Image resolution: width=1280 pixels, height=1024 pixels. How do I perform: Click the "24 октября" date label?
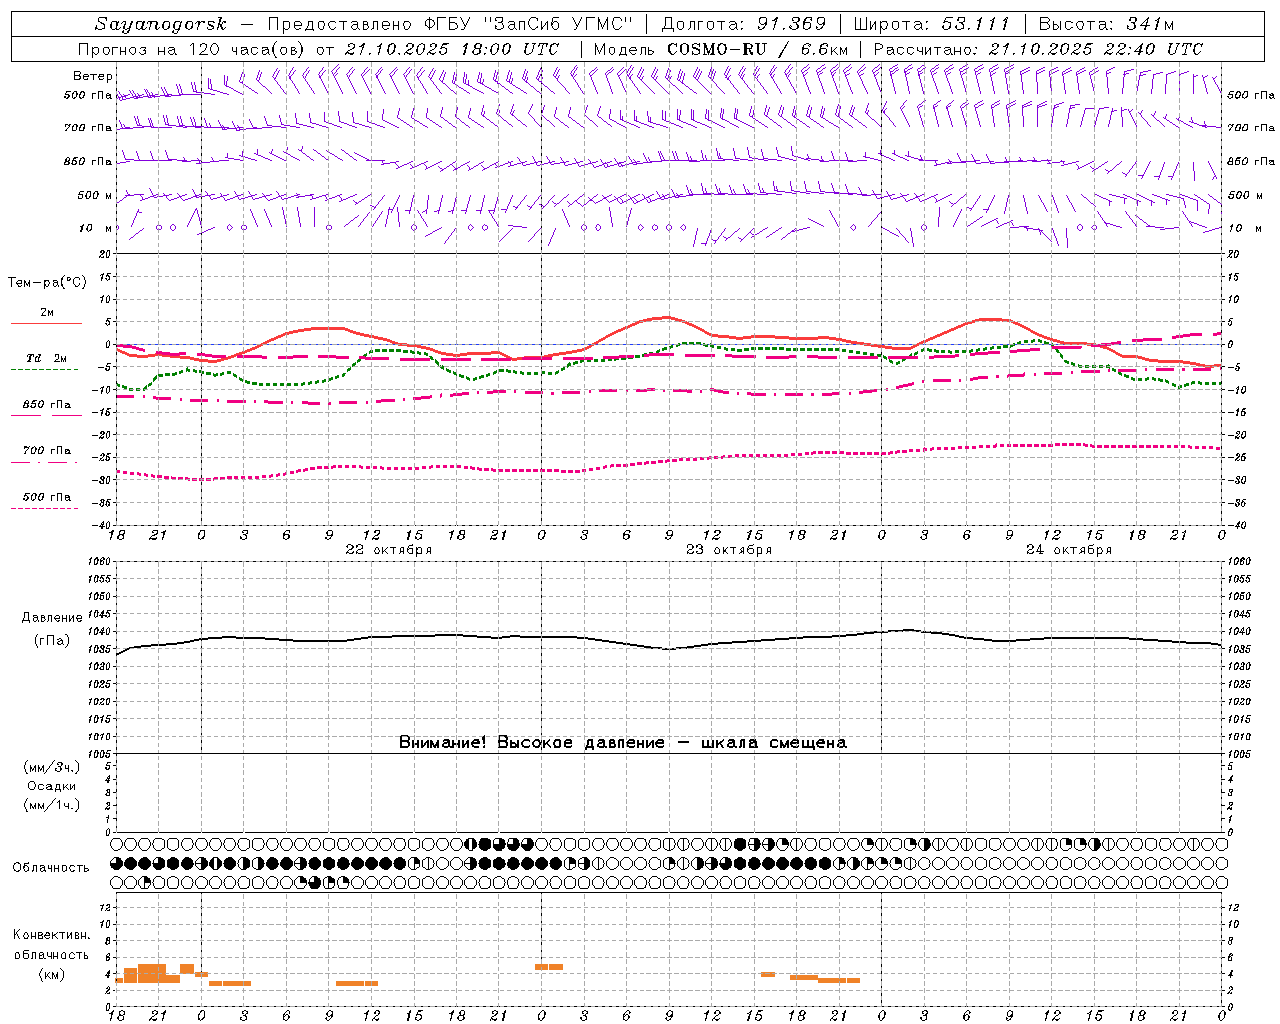pyautogui.click(x=1068, y=550)
